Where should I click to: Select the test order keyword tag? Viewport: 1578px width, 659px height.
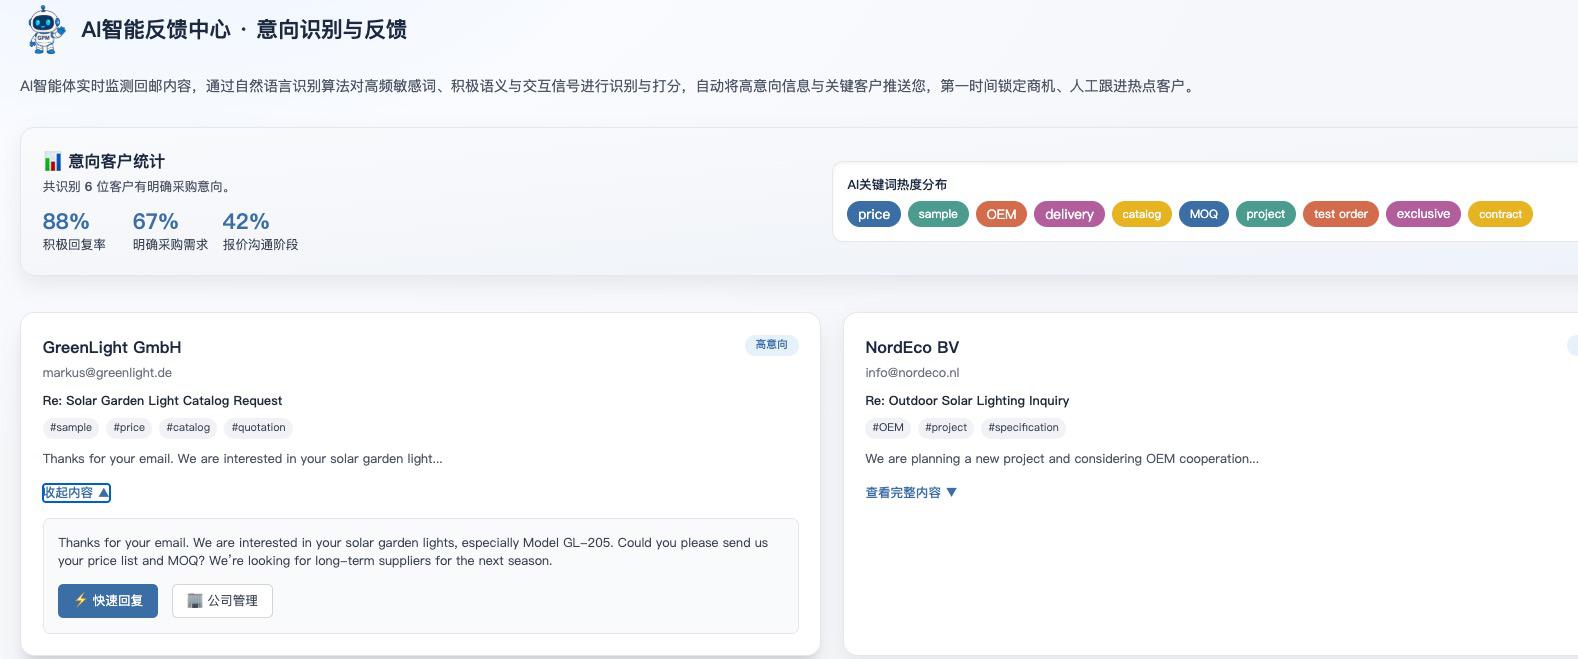1340,214
